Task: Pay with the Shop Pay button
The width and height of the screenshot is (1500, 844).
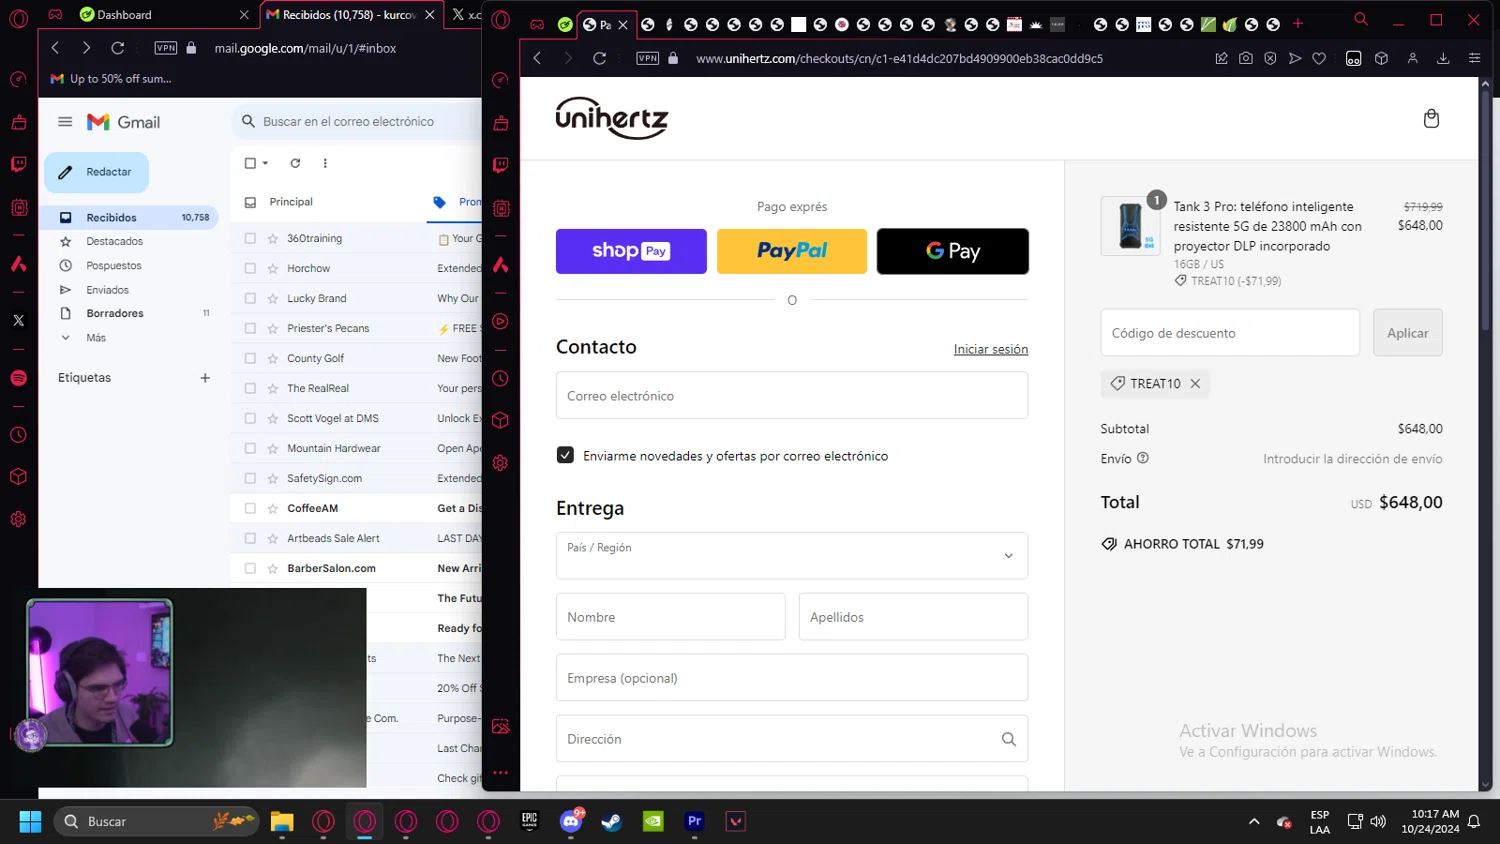Action: (631, 251)
